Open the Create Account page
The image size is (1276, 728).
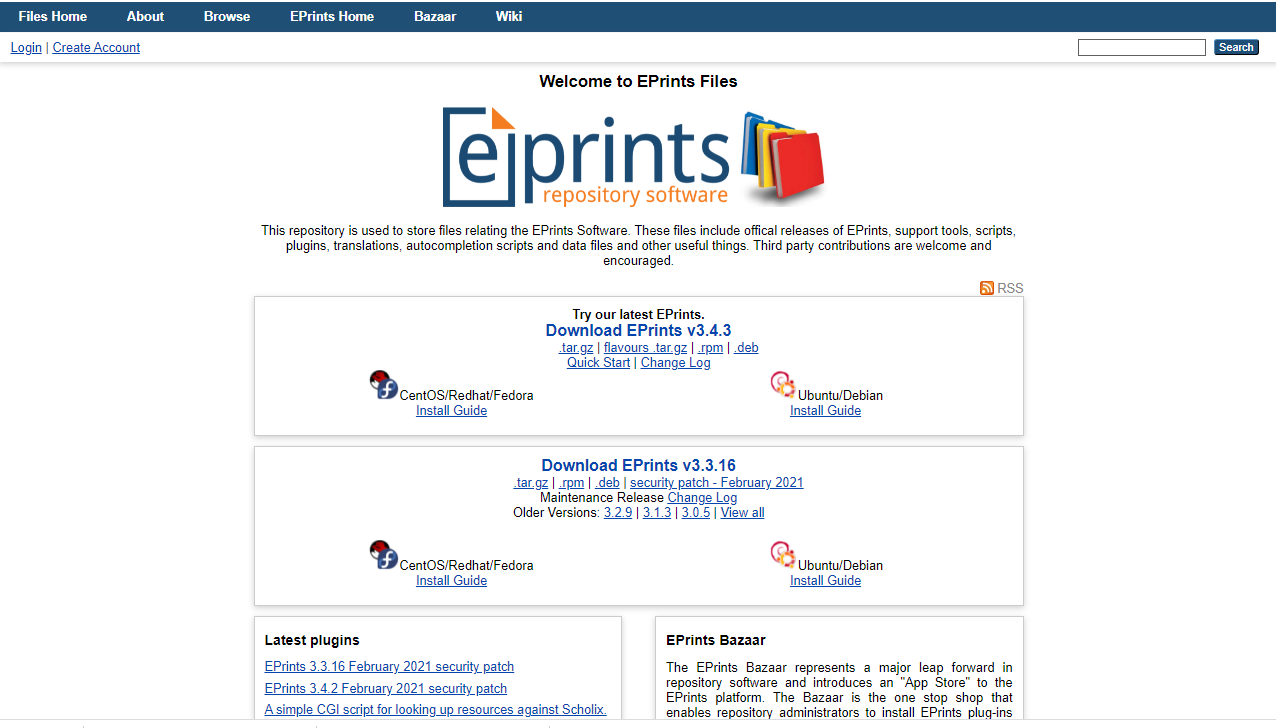coord(96,47)
